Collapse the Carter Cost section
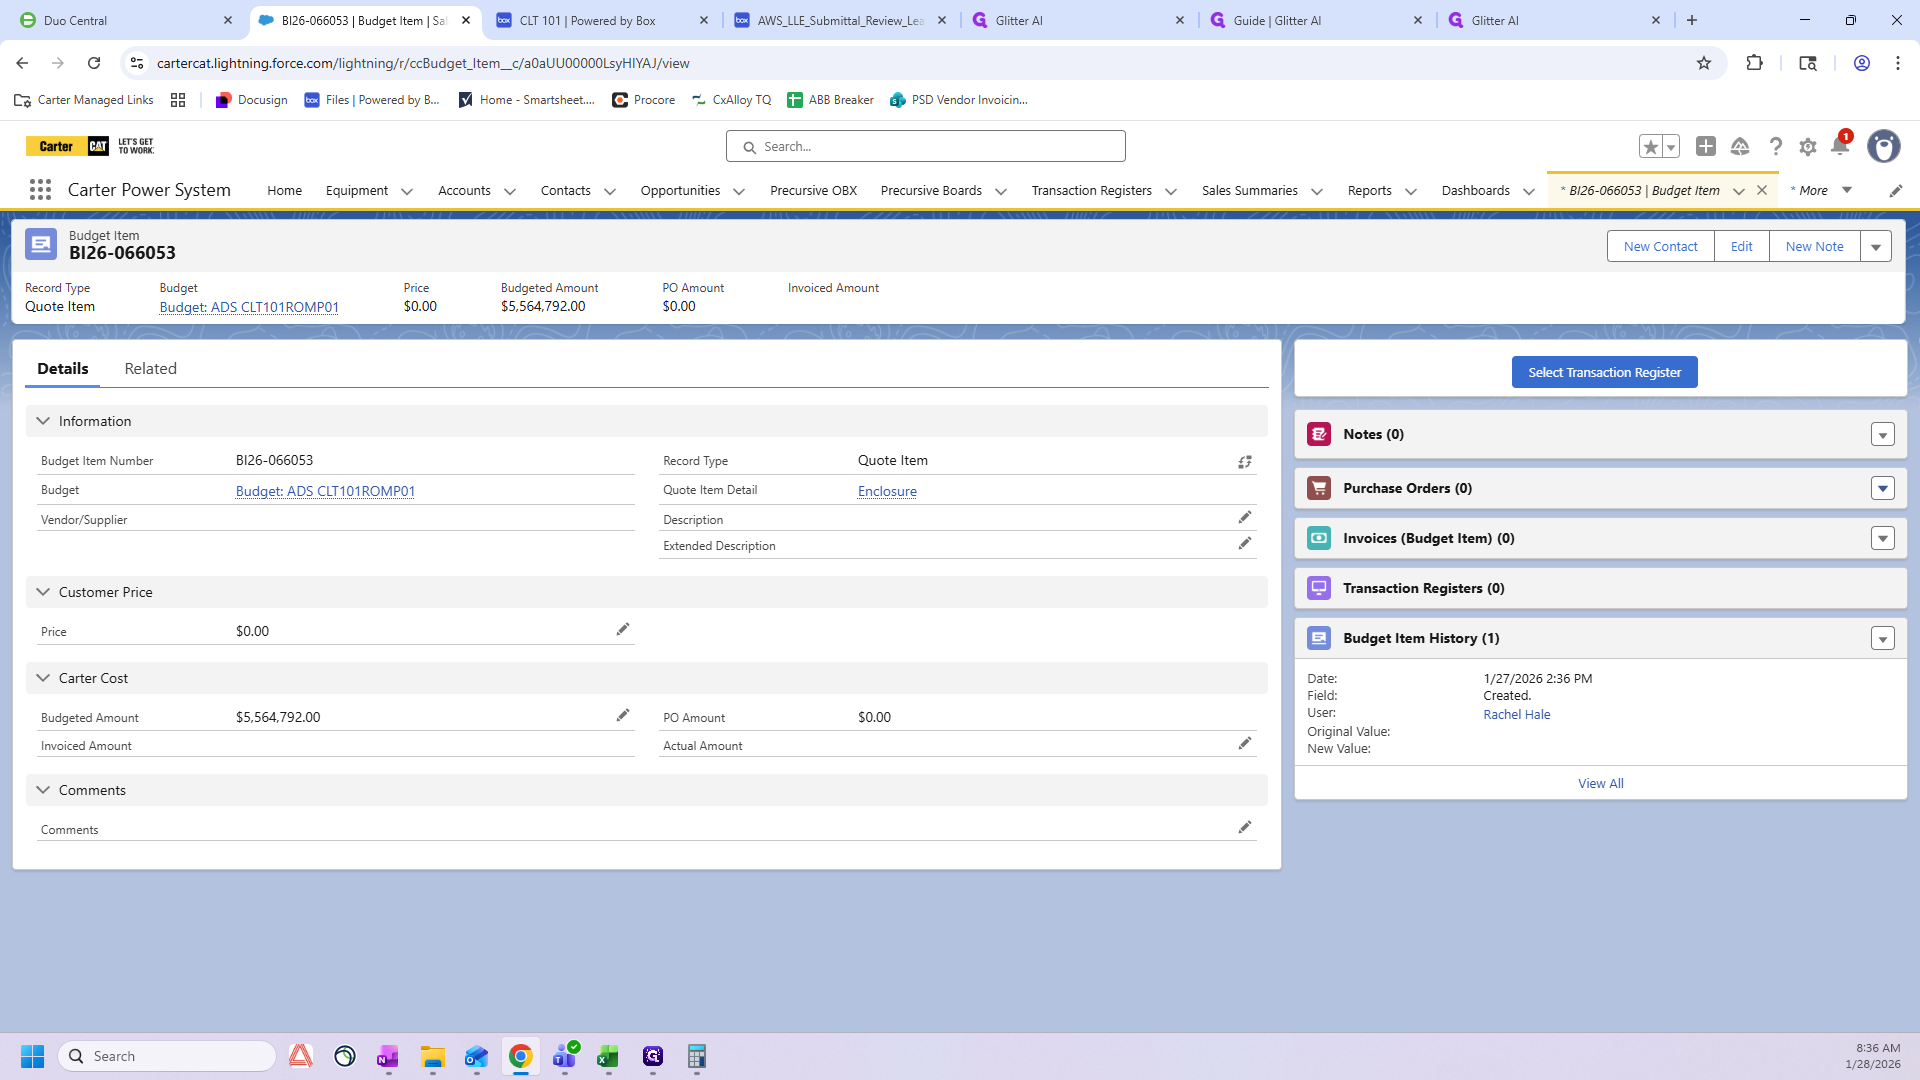The image size is (1920, 1080). pyautogui.click(x=43, y=678)
